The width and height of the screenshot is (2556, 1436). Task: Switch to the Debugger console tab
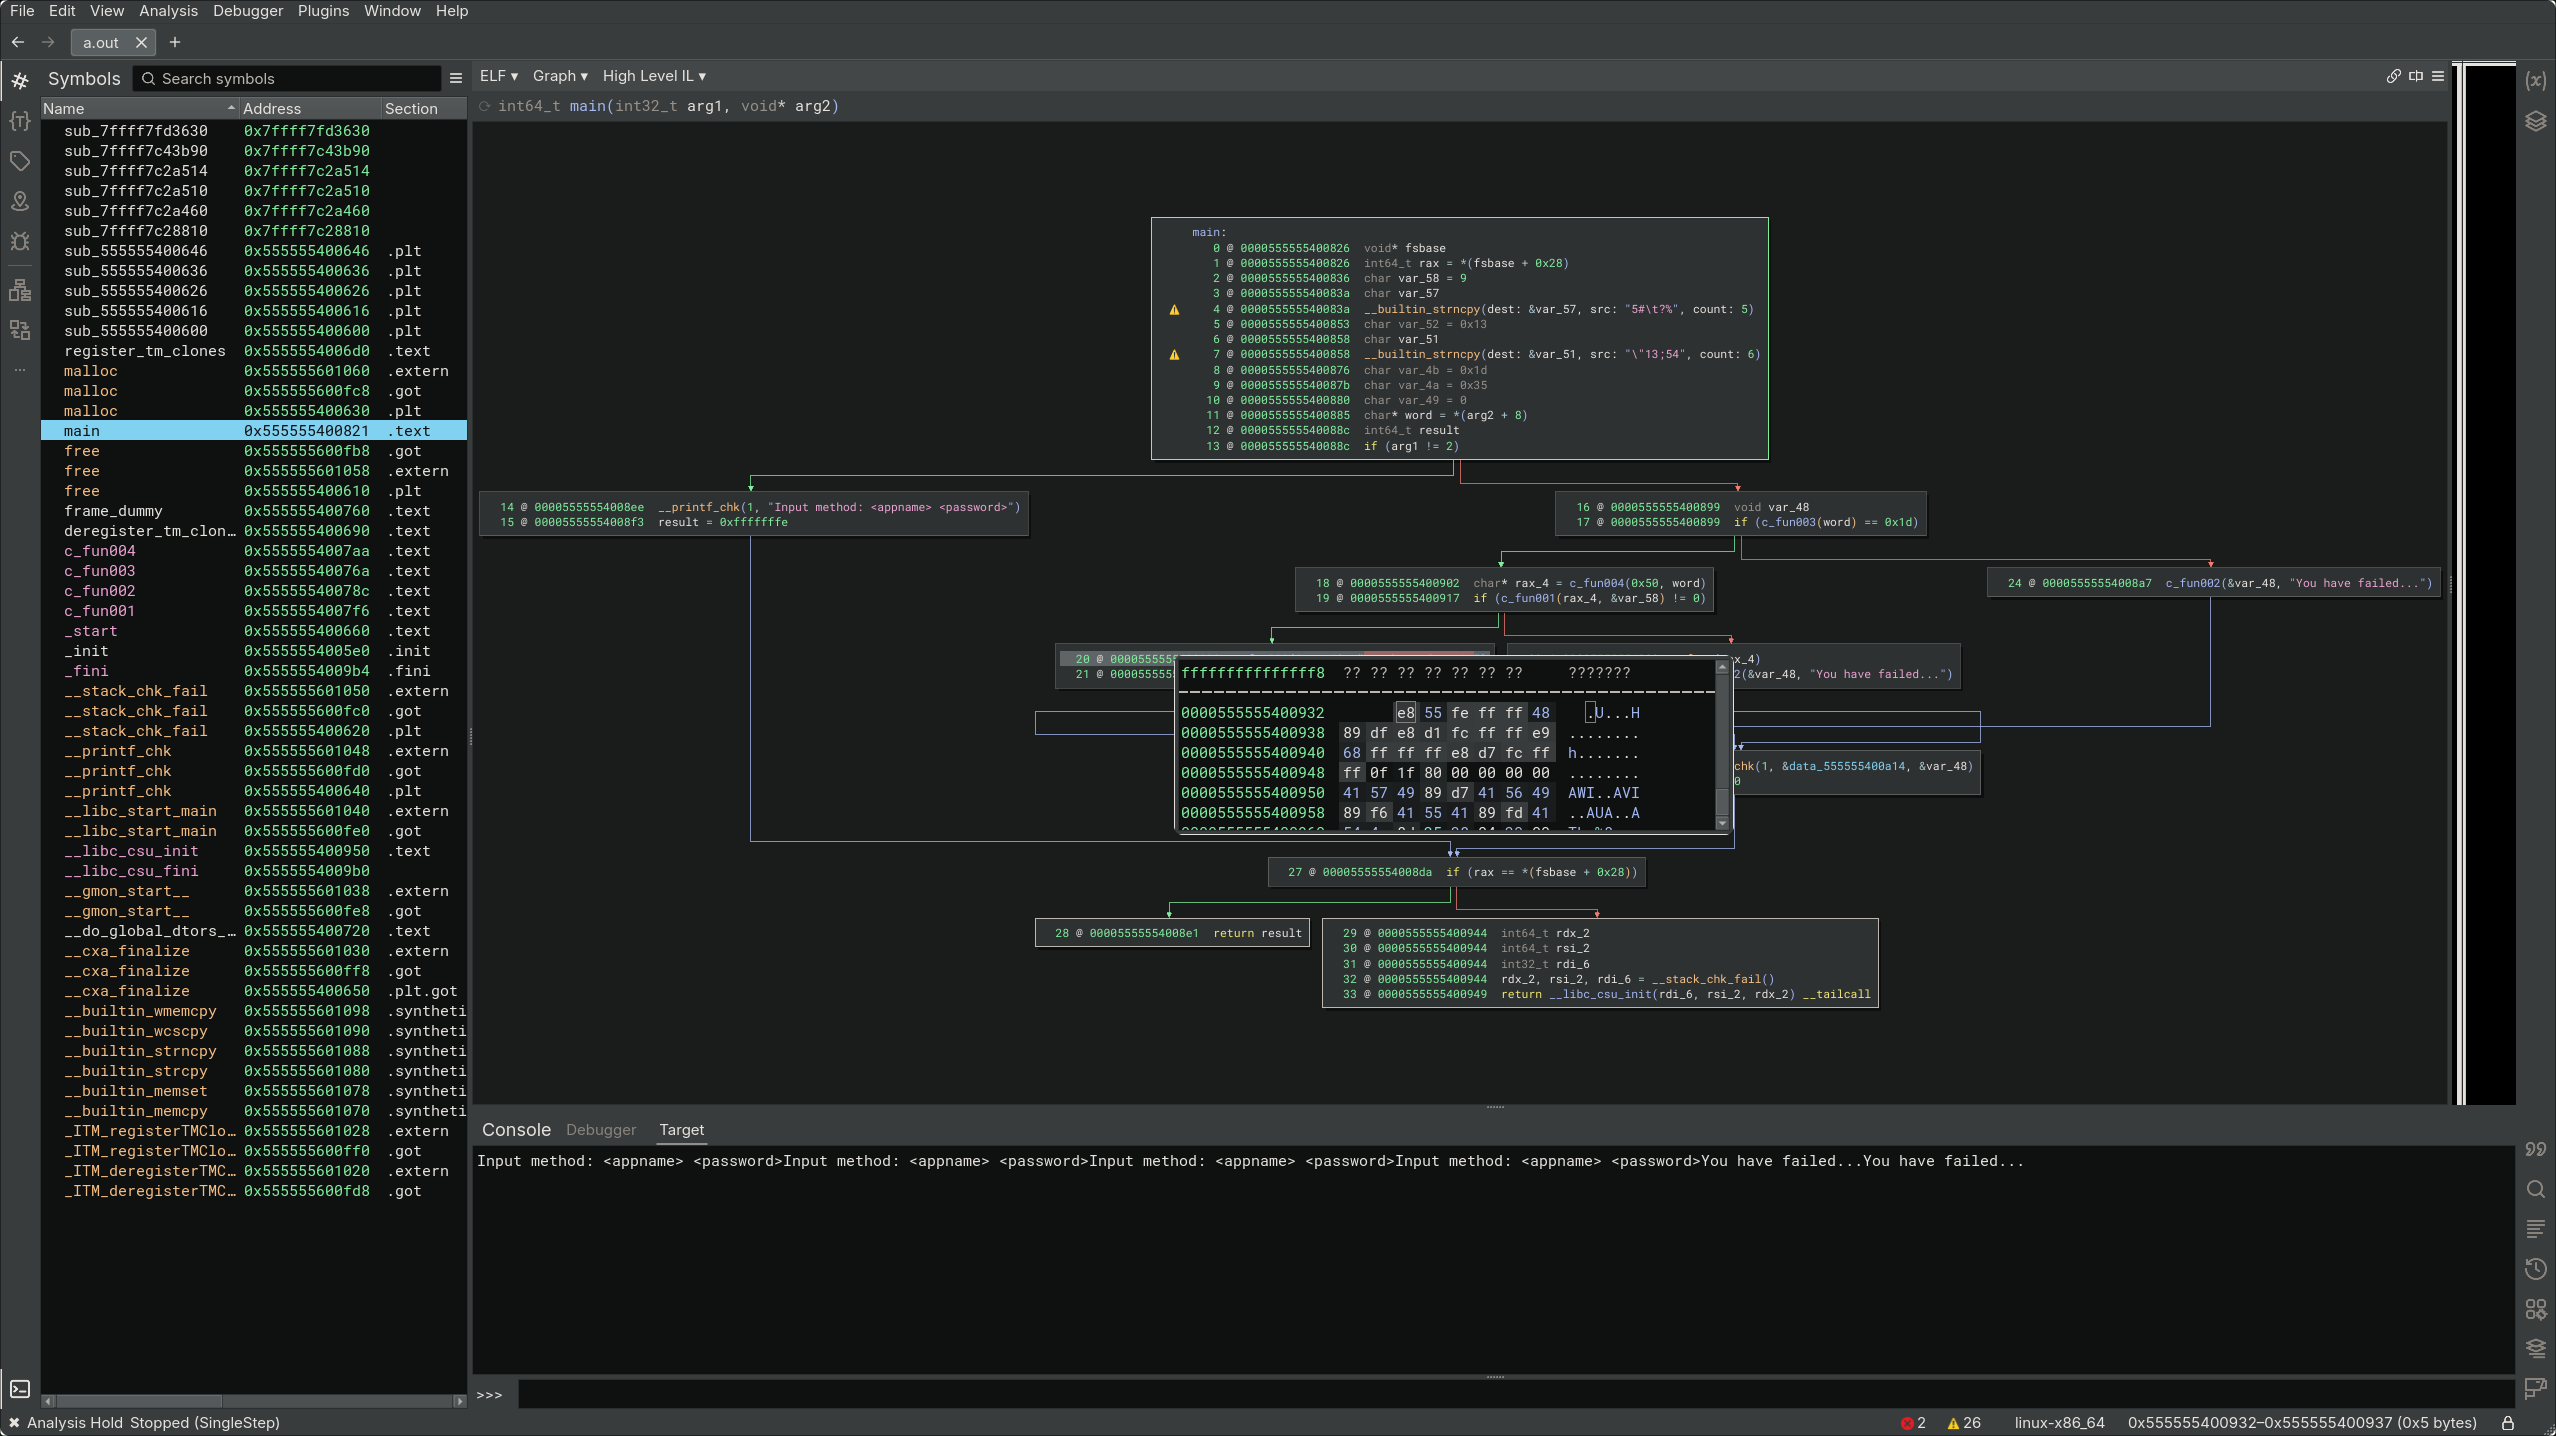pos(600,1130)
